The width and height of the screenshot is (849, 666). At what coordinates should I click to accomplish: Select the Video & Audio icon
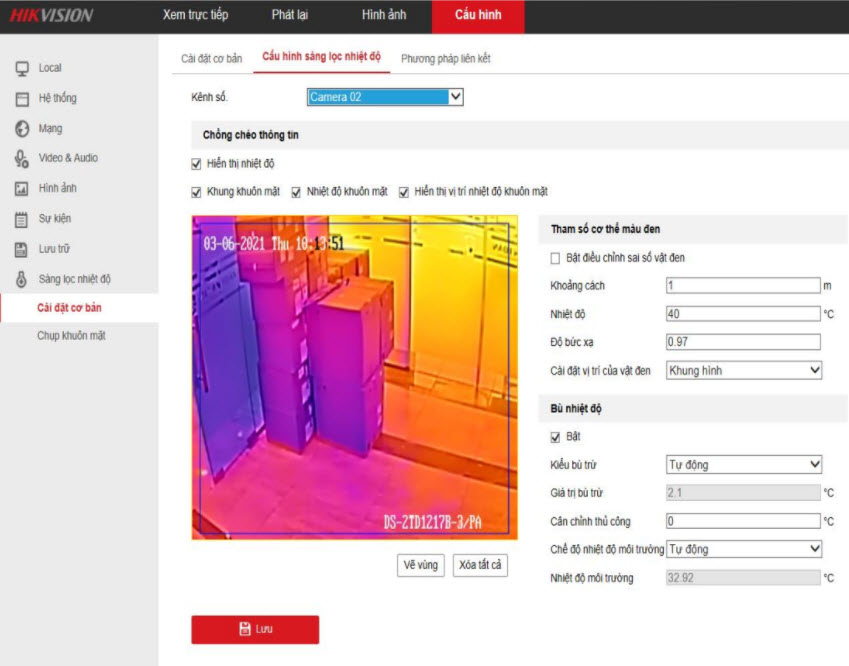(x=21, y=158)
